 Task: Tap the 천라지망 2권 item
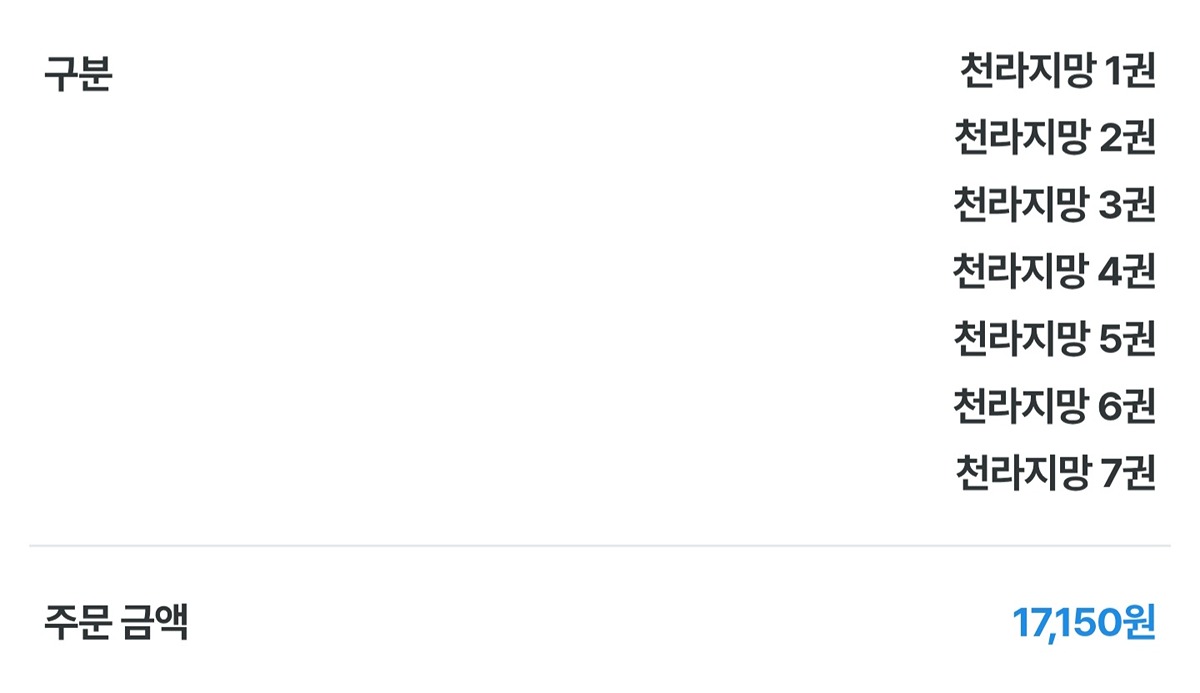(1055, 138)
